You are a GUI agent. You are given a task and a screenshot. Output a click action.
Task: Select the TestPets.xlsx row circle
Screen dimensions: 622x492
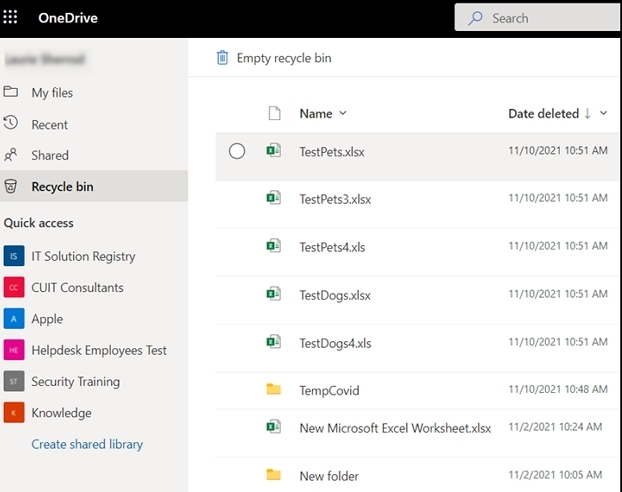tap(237, 151)
